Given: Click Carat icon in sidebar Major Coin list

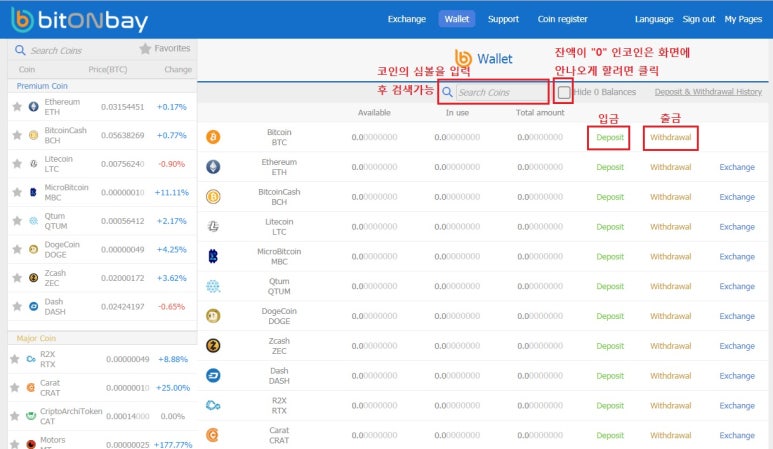Looking at the screenshot, I should (x=31, y=387).
